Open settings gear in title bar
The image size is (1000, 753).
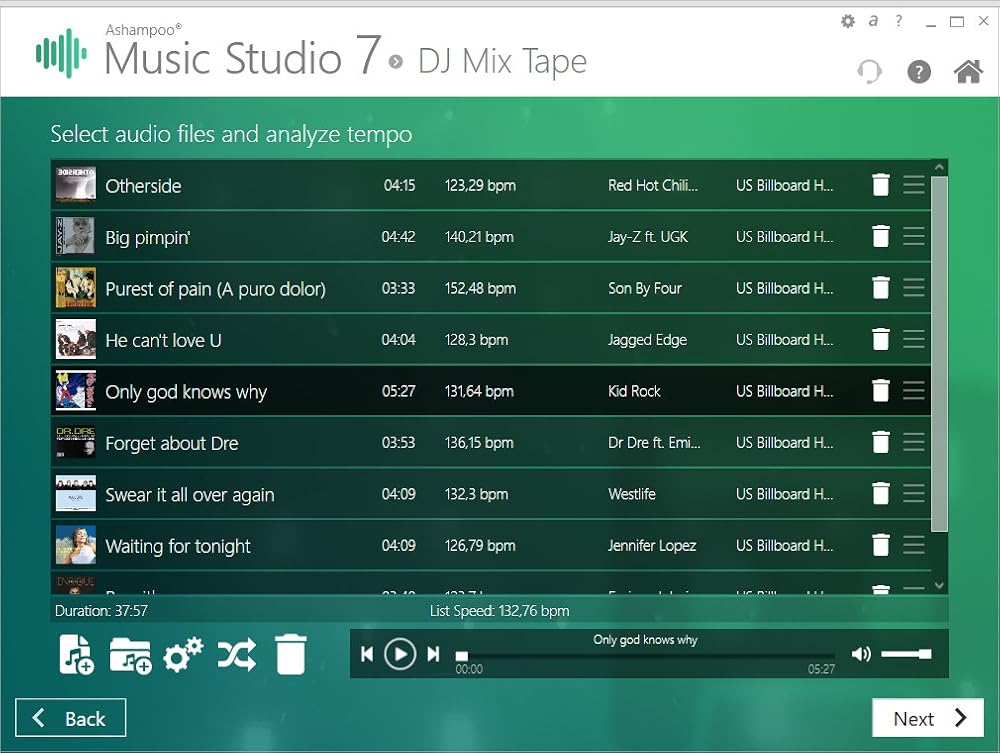848,21
